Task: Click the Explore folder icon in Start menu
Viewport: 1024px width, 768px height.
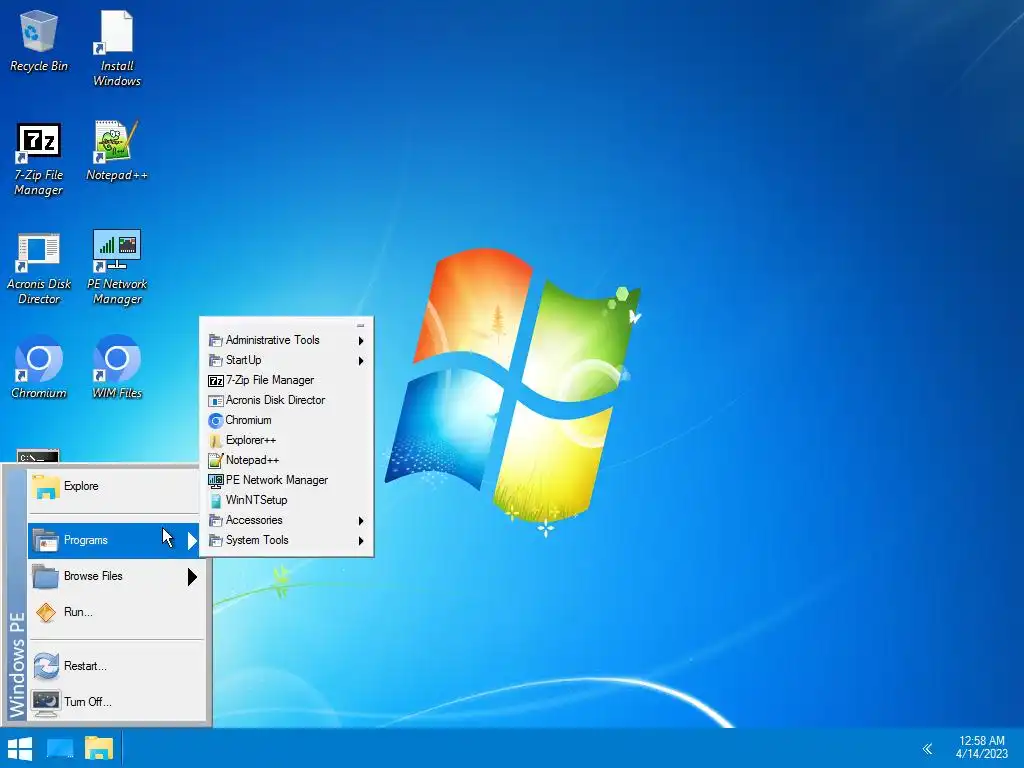Action: click(46, 487)
